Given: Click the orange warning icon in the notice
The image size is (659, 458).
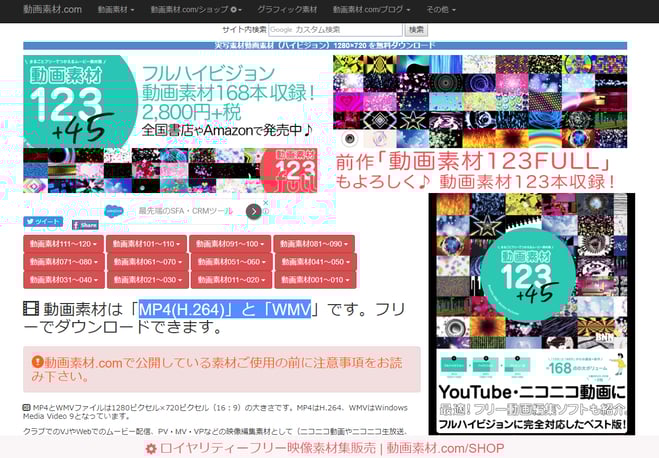Looking at the screenshot, I should 38,362.
